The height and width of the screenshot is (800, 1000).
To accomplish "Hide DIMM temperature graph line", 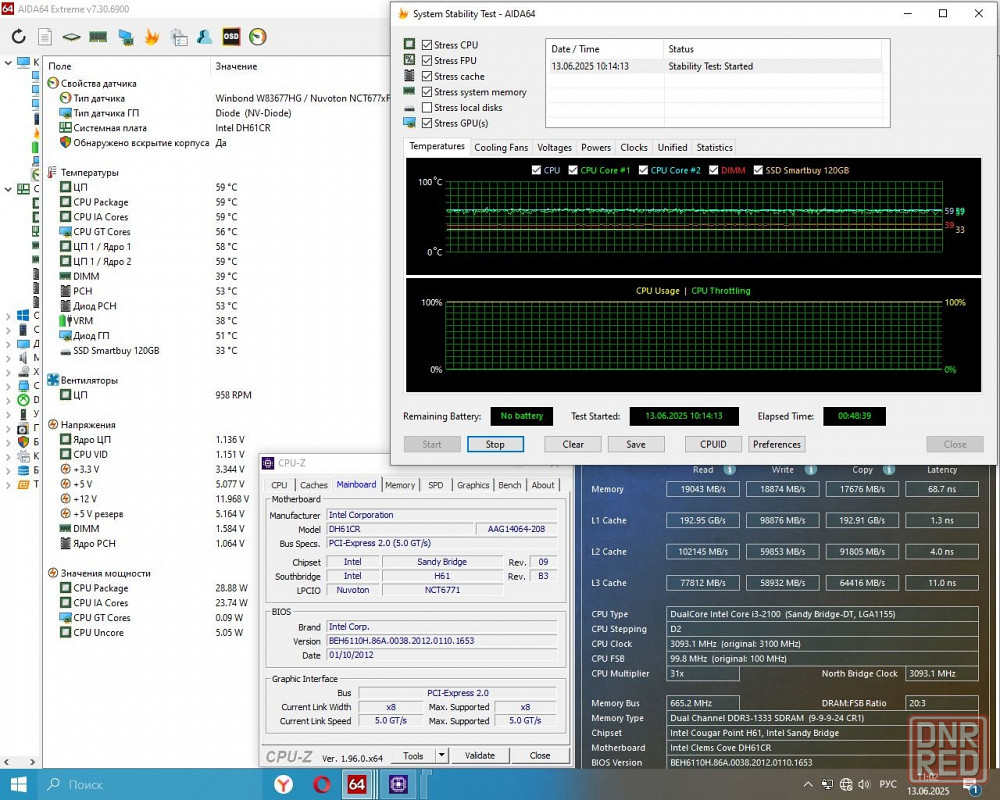I will (714, 170).
